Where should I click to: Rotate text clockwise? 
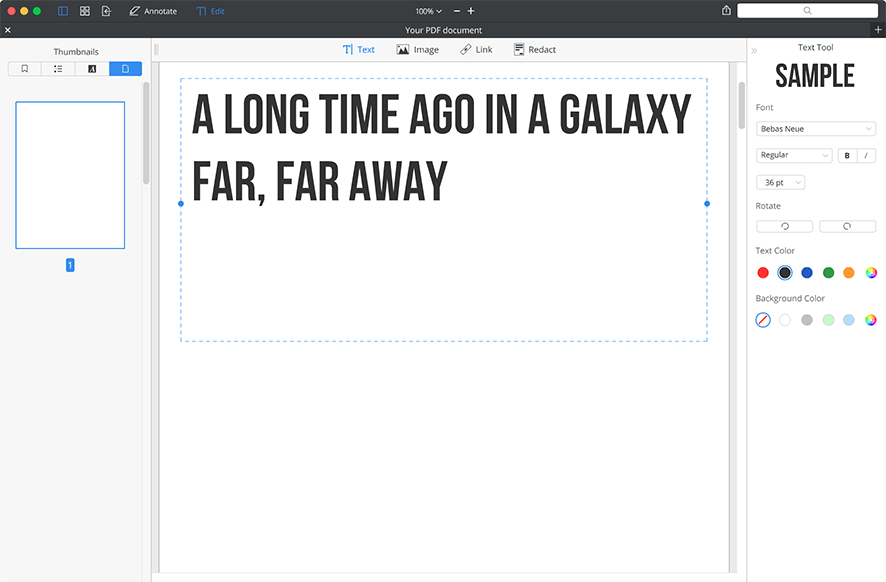pos(848,227)
